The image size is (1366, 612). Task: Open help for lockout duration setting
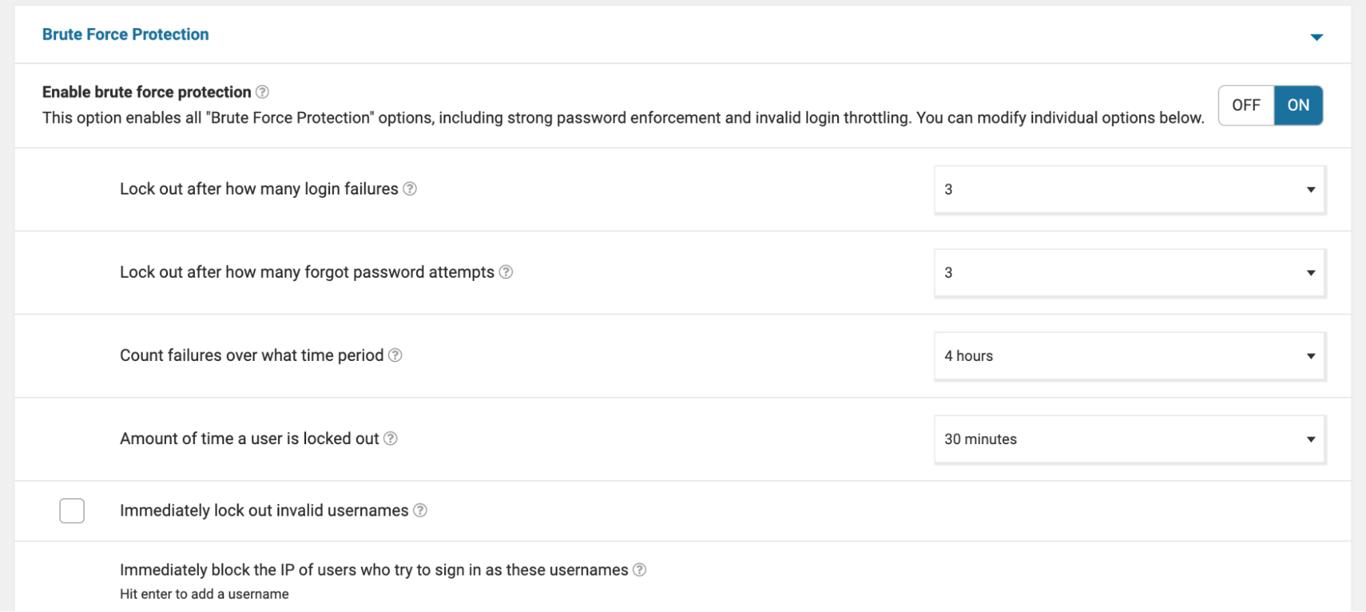390,438
